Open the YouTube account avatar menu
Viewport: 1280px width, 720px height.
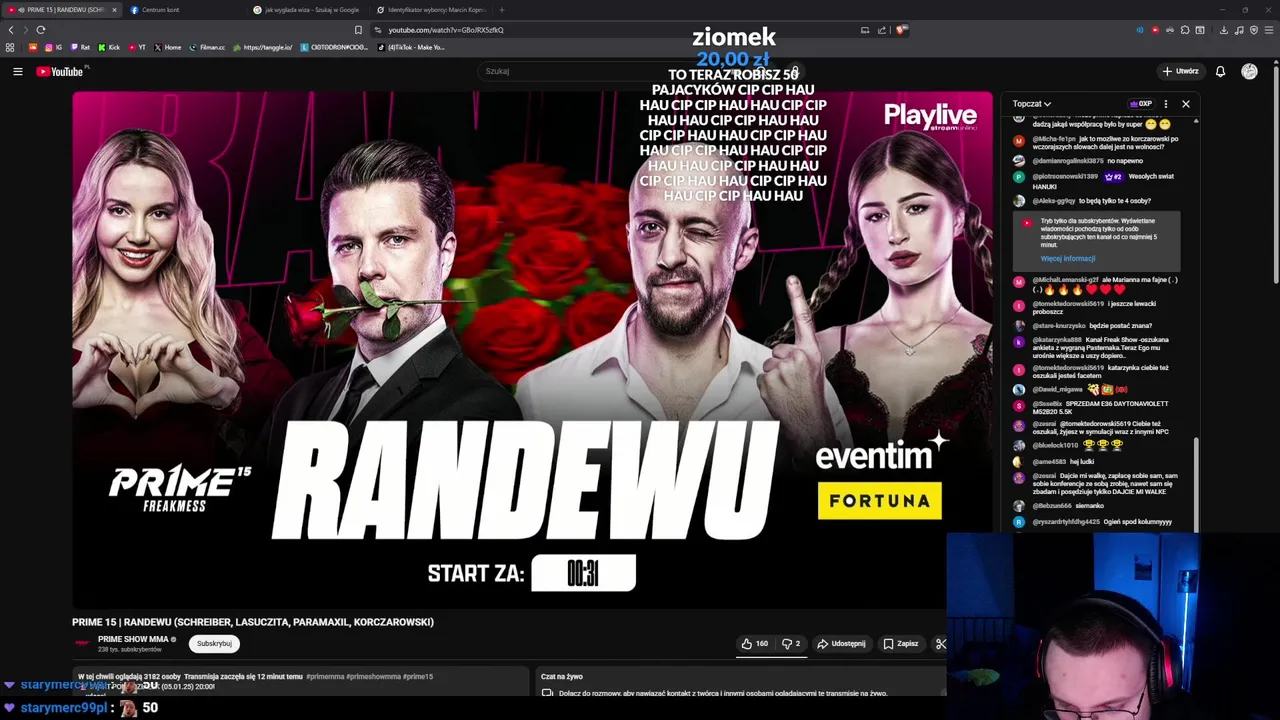tap(1249, 71)
